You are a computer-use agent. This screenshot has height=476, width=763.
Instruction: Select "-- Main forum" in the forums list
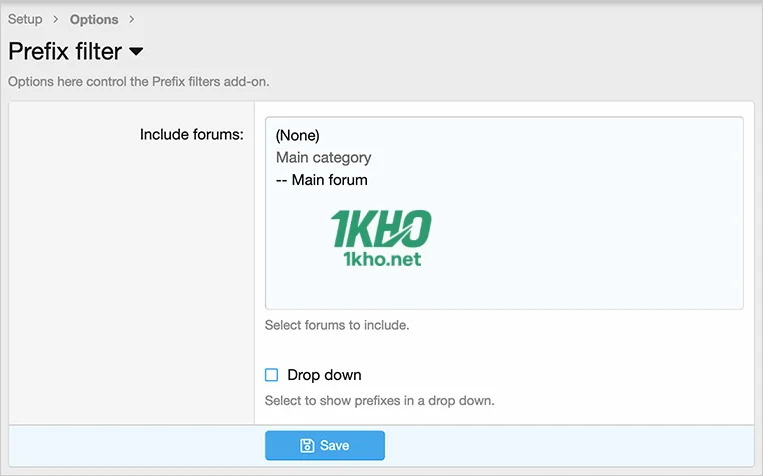pos(322,180)
